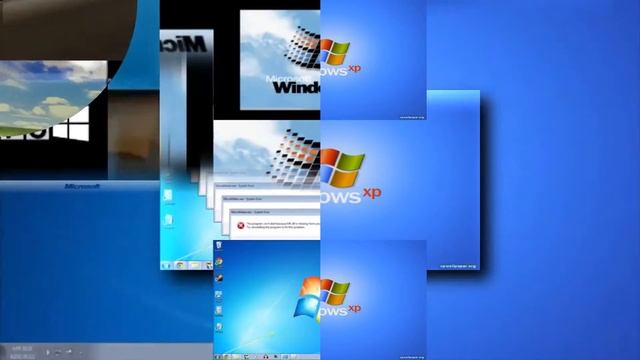Select the front System Error dialog title bar

(275, 212)
